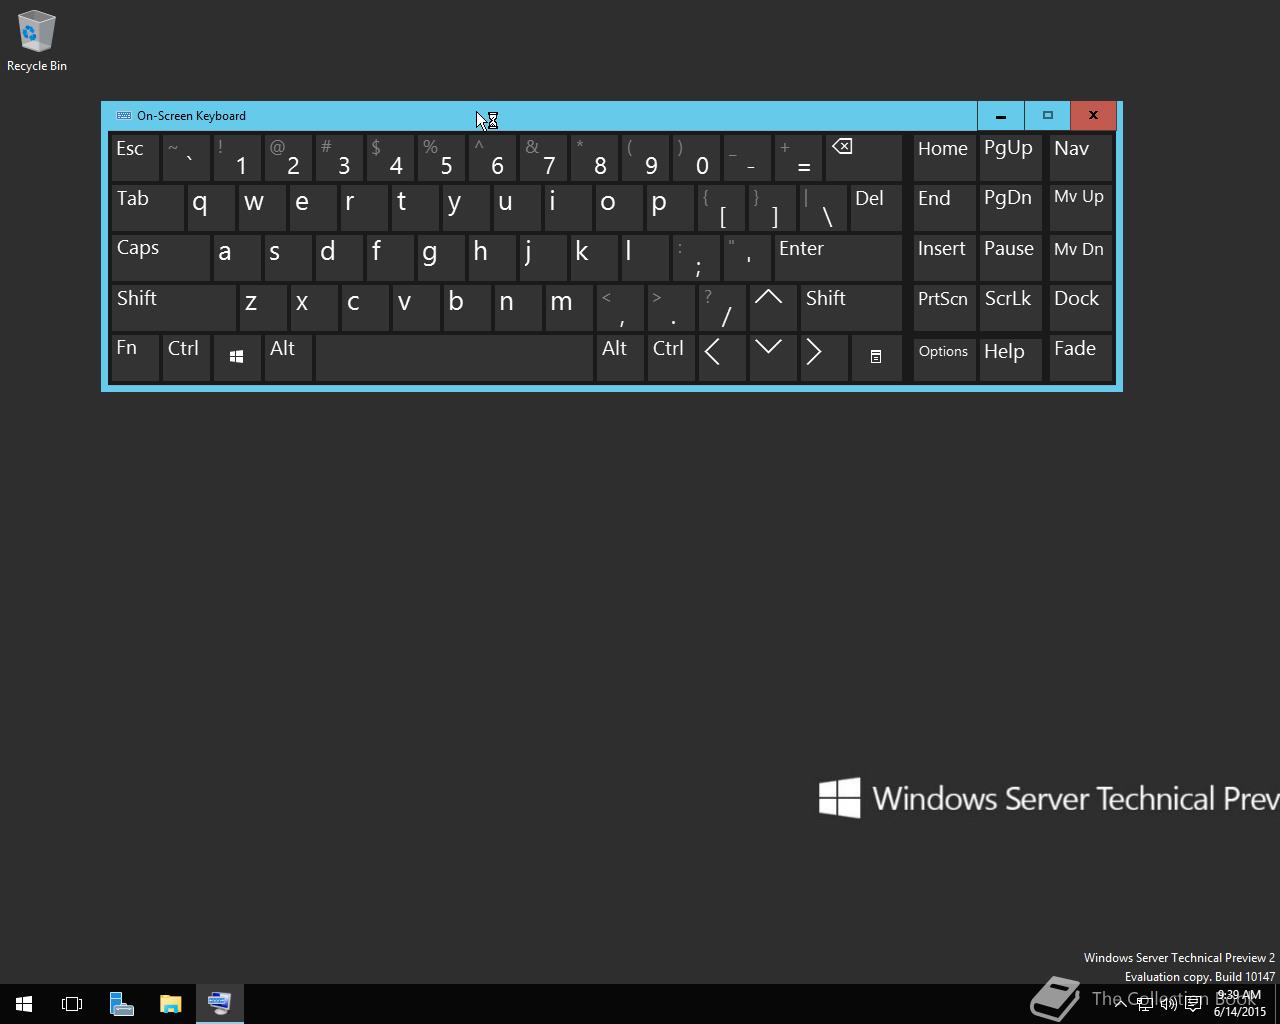Click the equals sign key
This screenshot has height=1024, width=1280.
798,158
